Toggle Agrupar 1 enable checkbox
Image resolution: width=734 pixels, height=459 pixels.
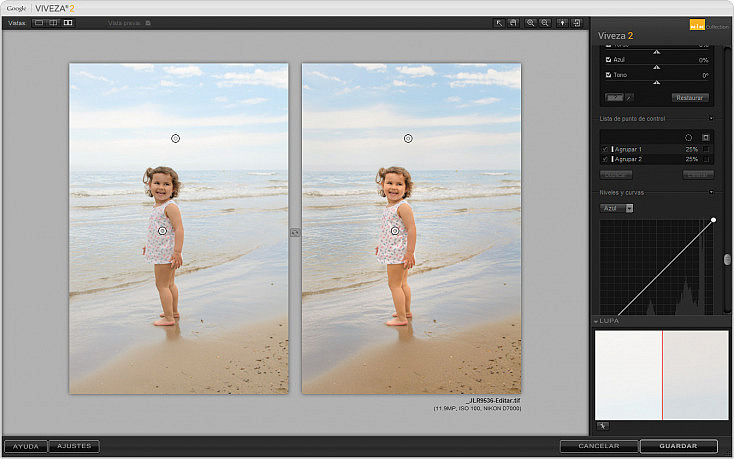[605, 149]
